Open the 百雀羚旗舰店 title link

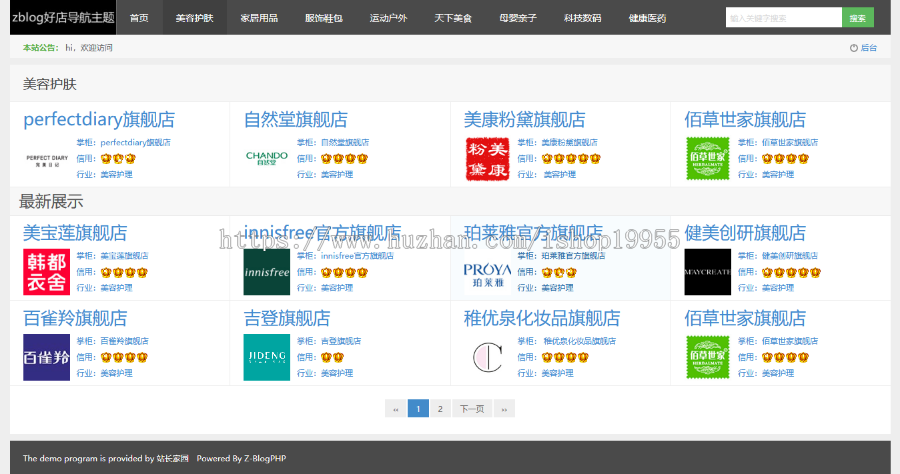[x=75, y=318]
